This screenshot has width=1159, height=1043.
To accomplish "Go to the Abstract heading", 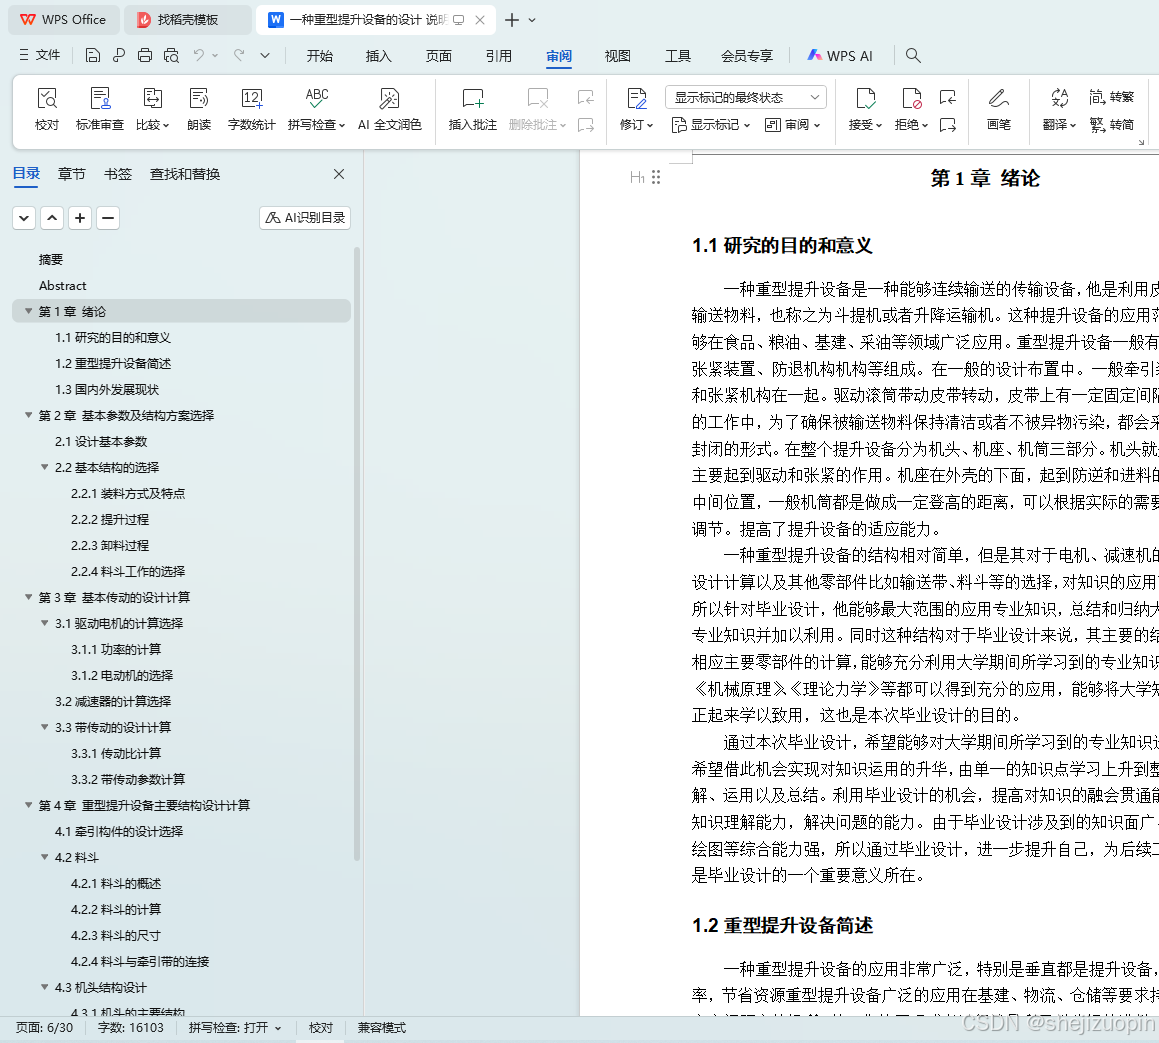I will (x=63, y=285).
